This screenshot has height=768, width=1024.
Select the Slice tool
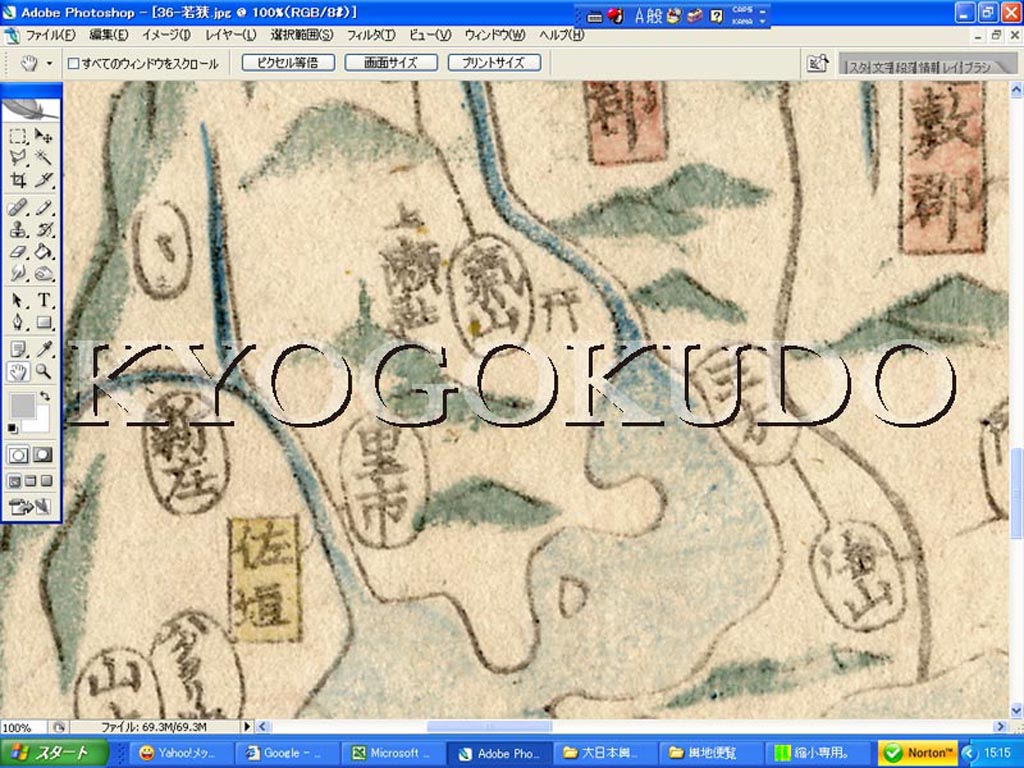tap(43, 180)
